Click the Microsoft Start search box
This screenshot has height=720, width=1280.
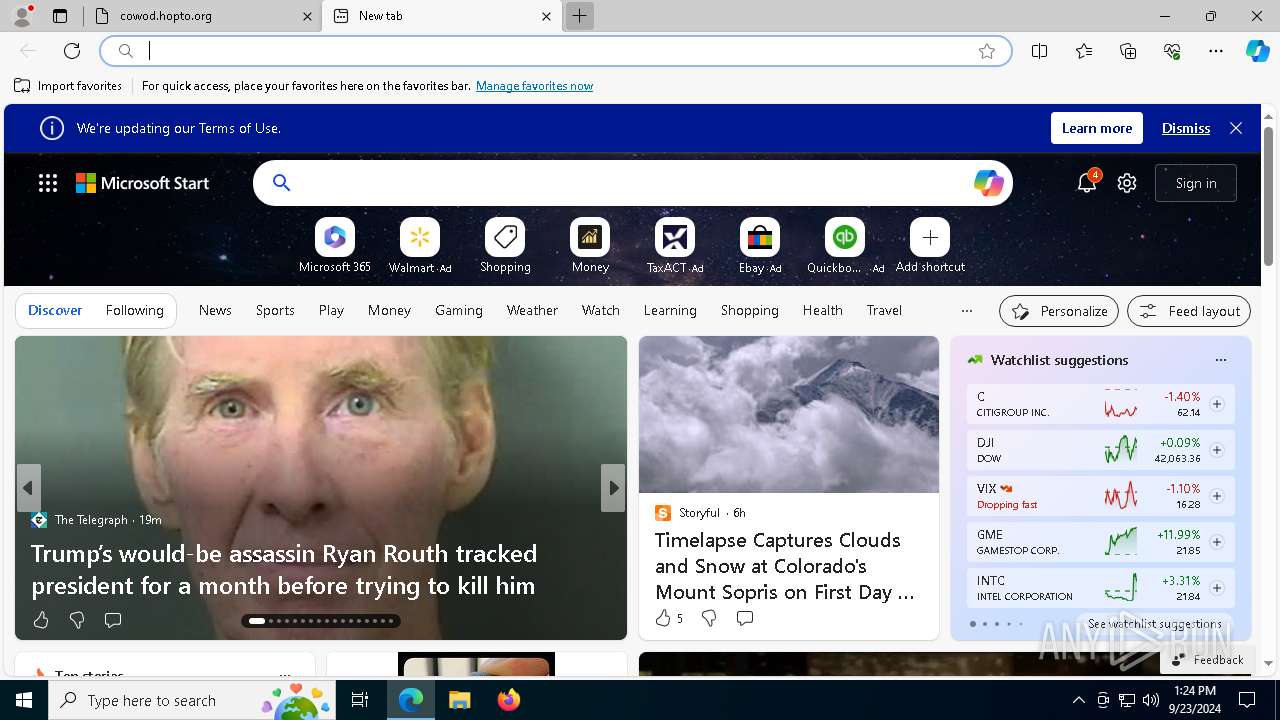coord(632,183)
